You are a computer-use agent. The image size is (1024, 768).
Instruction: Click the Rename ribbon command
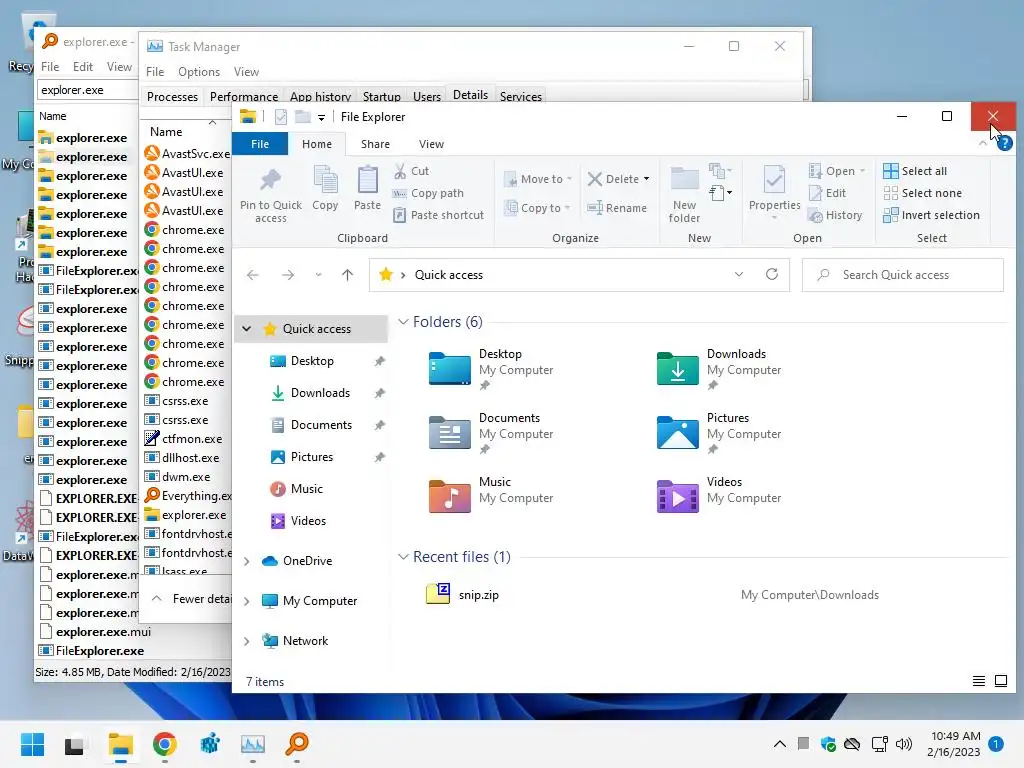(x=616, y=208)
